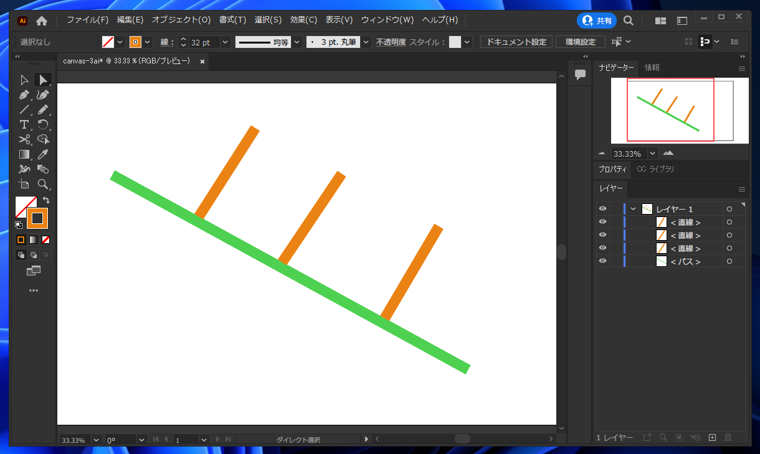Select the Selection tool (hollow arrow)

(24, 80)
